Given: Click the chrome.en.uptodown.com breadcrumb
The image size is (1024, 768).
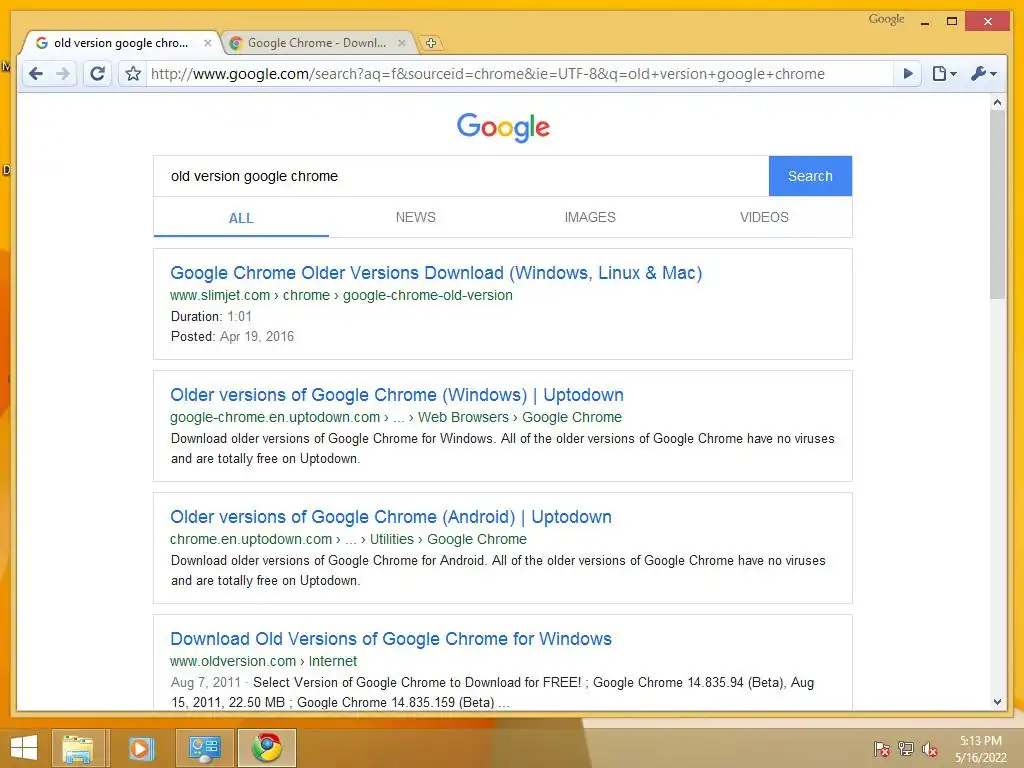Looking at the screenshot, I should [x=348, y=539].
